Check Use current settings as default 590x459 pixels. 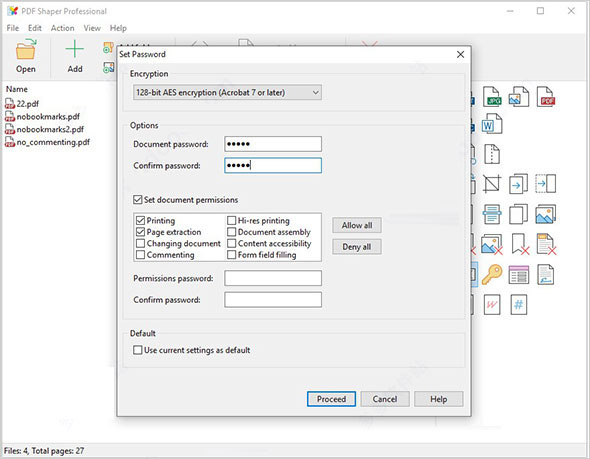[138, 350]
